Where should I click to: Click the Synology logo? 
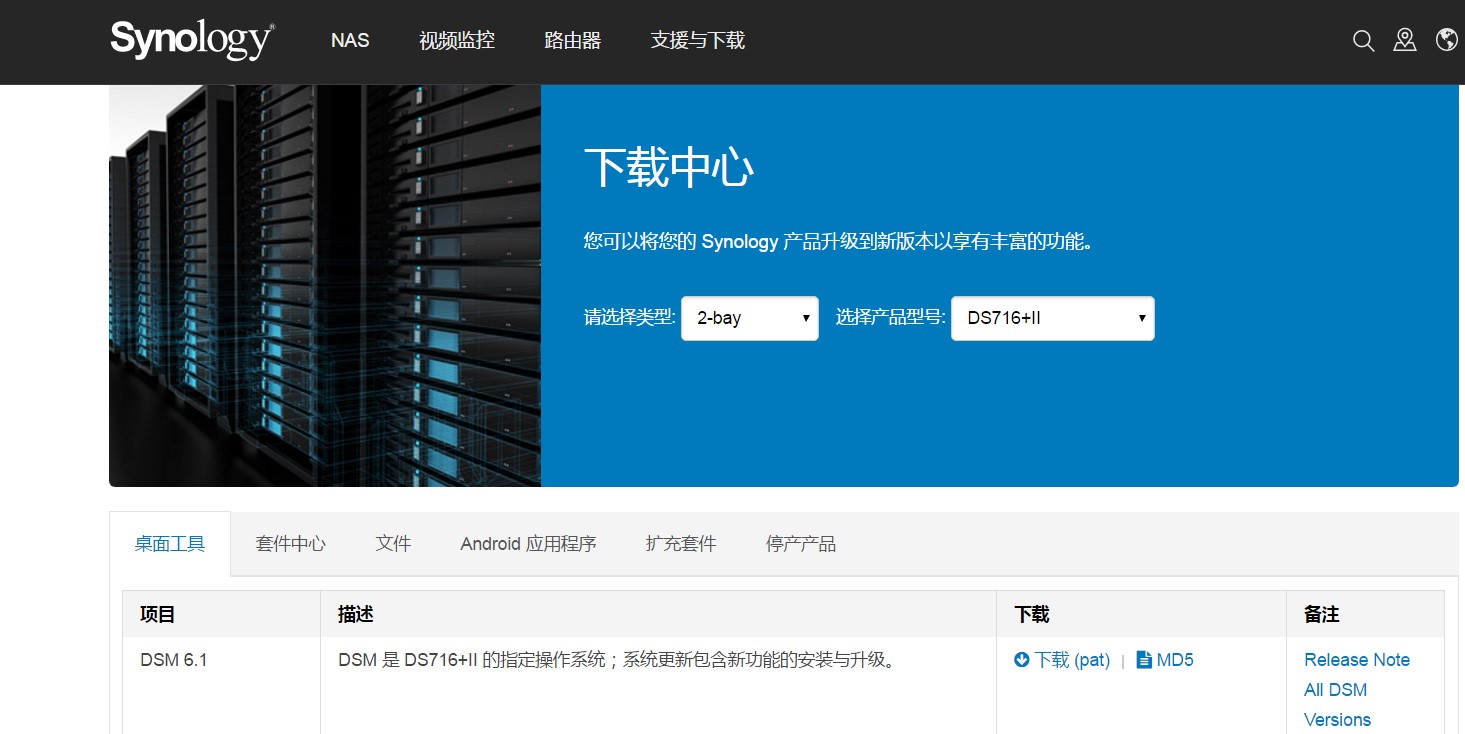coord(192,40)
